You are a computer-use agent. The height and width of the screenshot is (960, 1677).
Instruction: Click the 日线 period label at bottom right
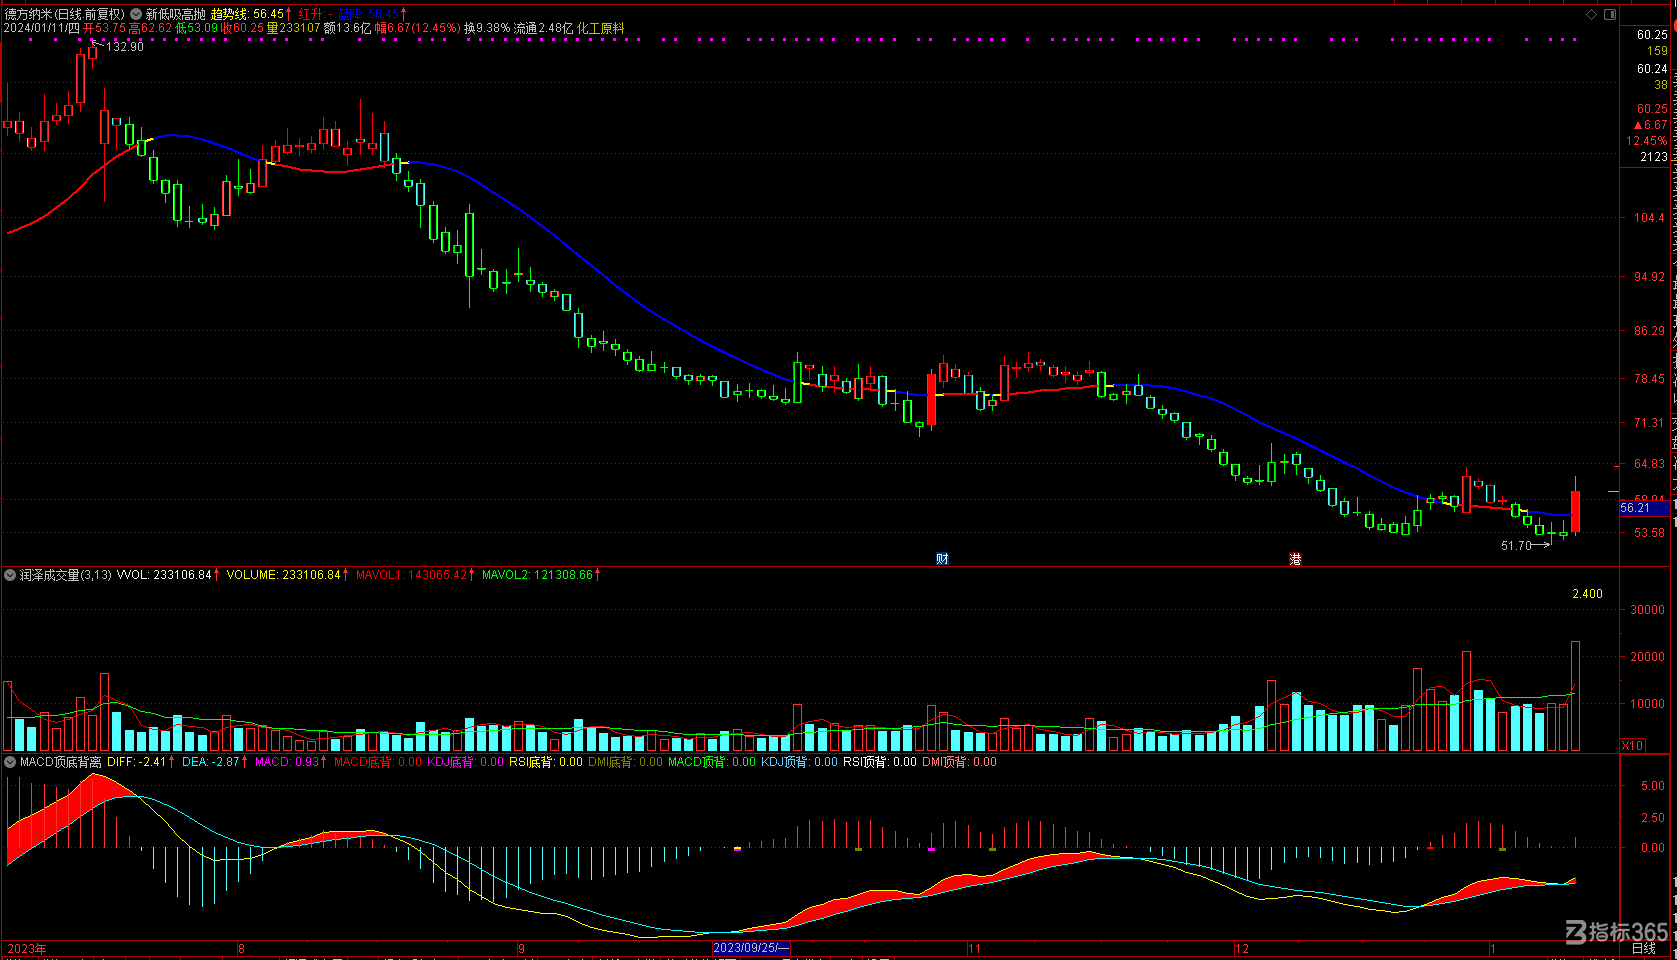pos(1644,948)
